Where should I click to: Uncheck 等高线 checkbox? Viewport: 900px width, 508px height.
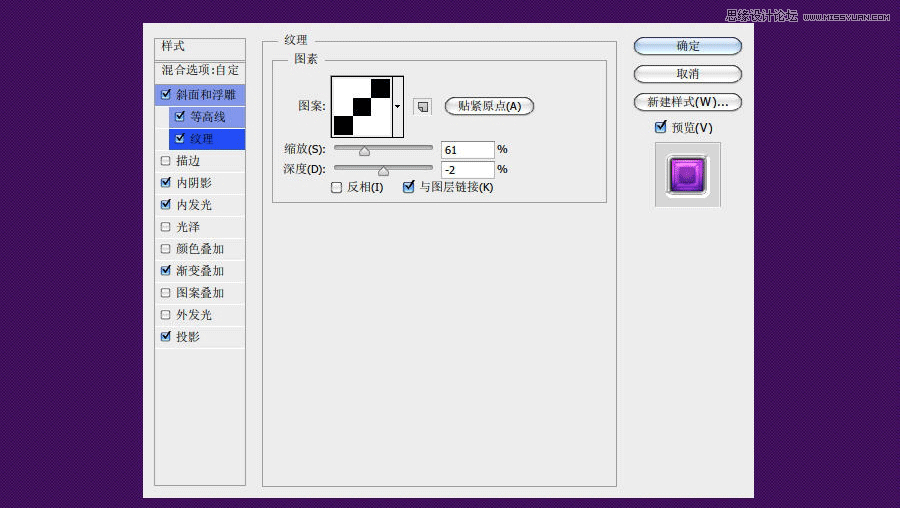tap(180, 117)
